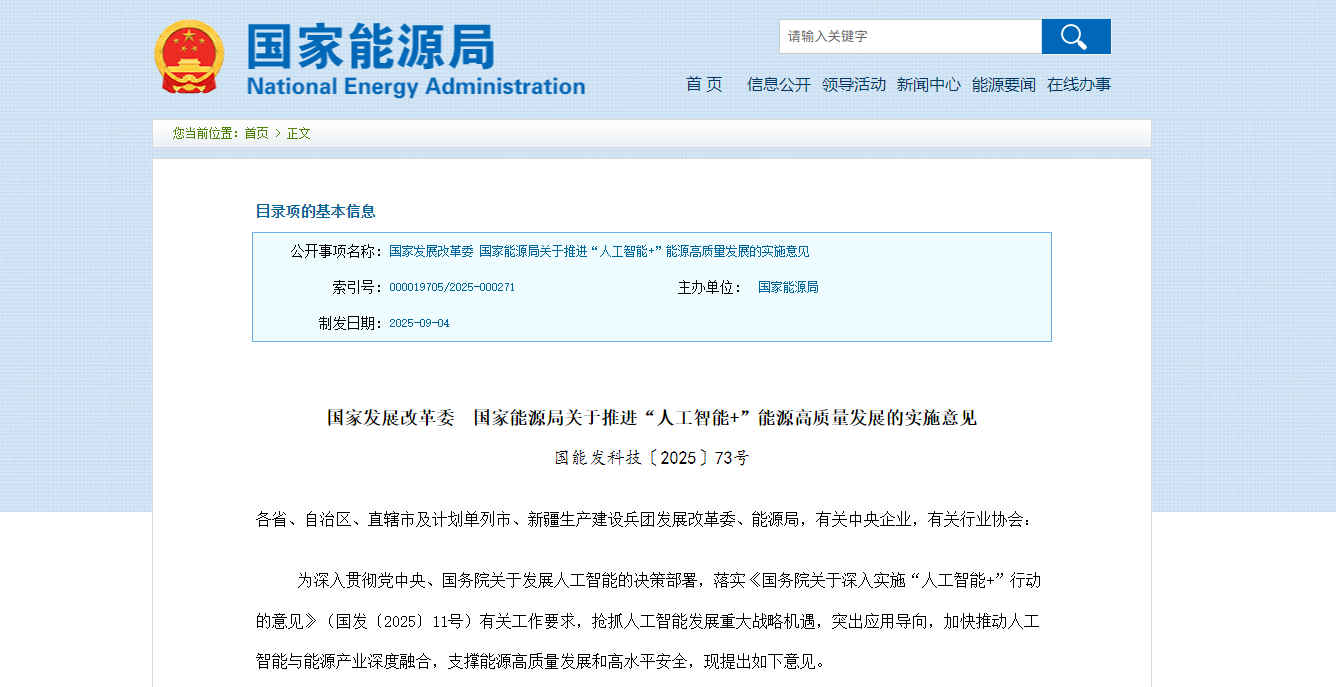Click the 2025-09-04 制发日期 link
The width and height of the screenshot is (1336, 687).
pyautogui.click(x=420, y=323)
